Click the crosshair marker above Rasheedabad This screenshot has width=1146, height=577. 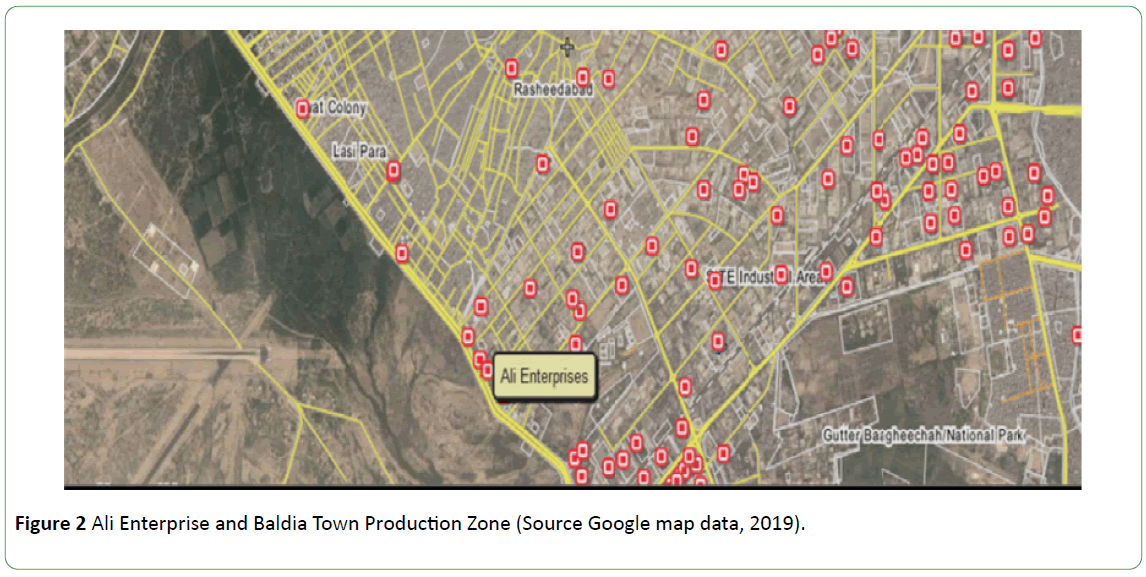click(x=568, y=46)
